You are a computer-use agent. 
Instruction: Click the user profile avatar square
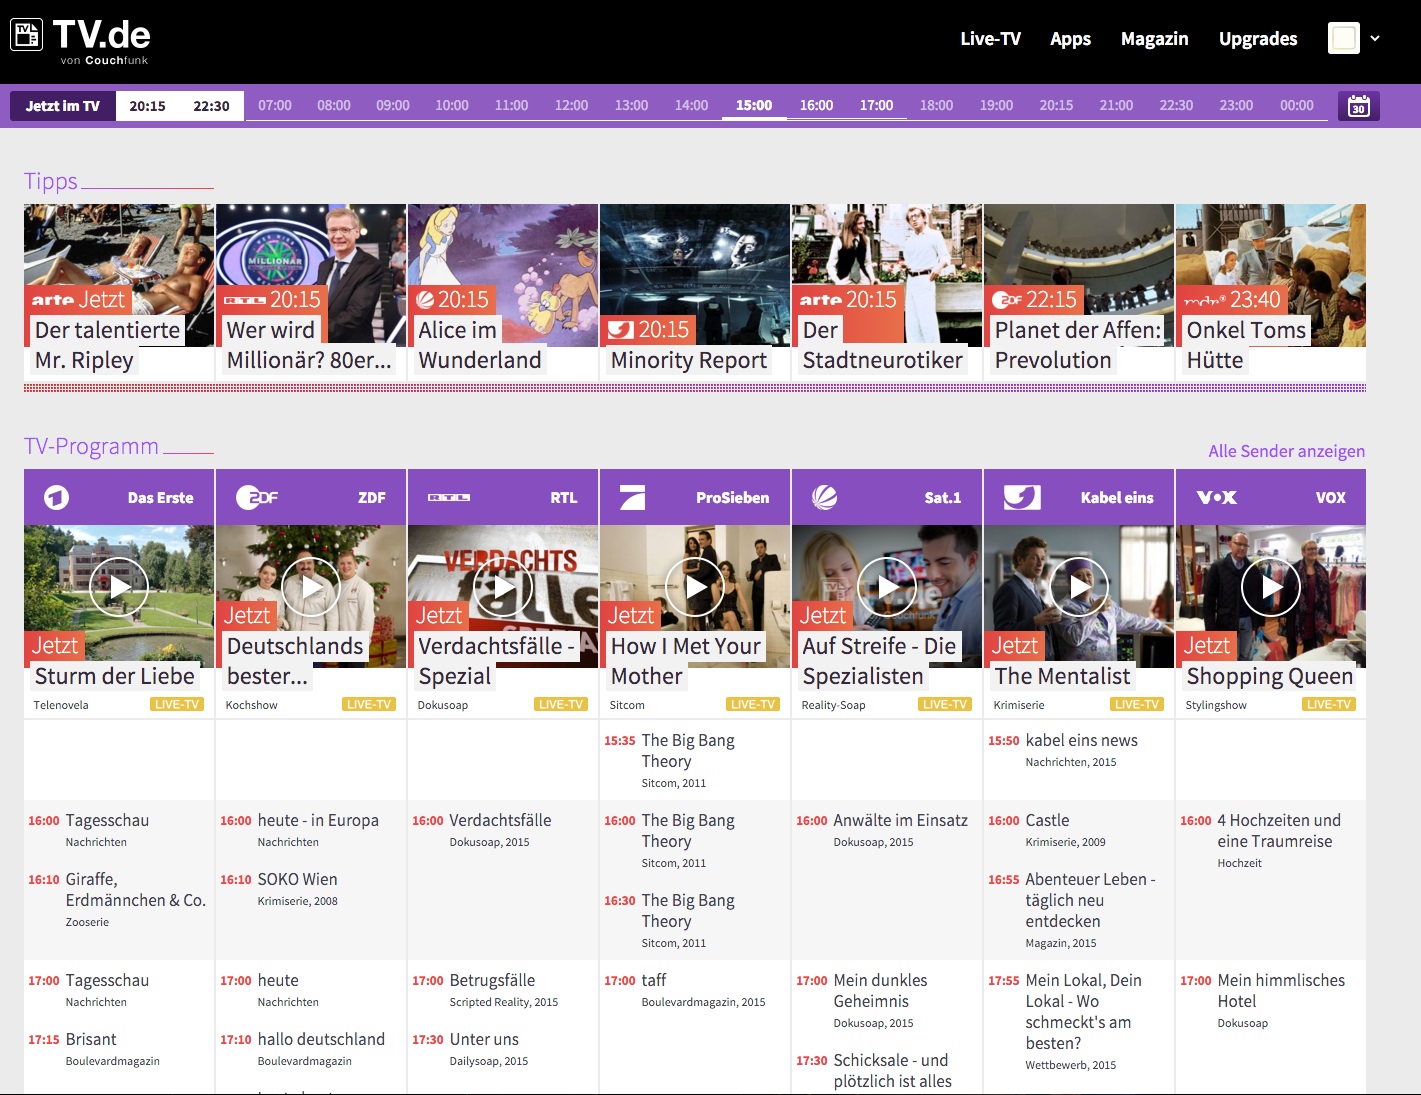tap(1343, 39)
